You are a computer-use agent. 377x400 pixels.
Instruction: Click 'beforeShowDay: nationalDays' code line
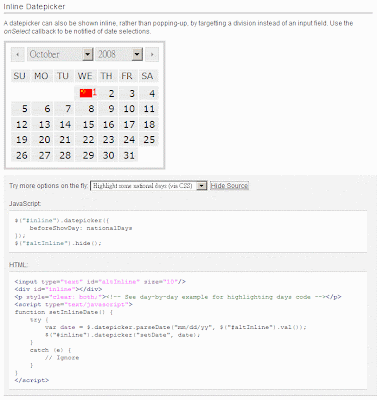coord(81,228)
